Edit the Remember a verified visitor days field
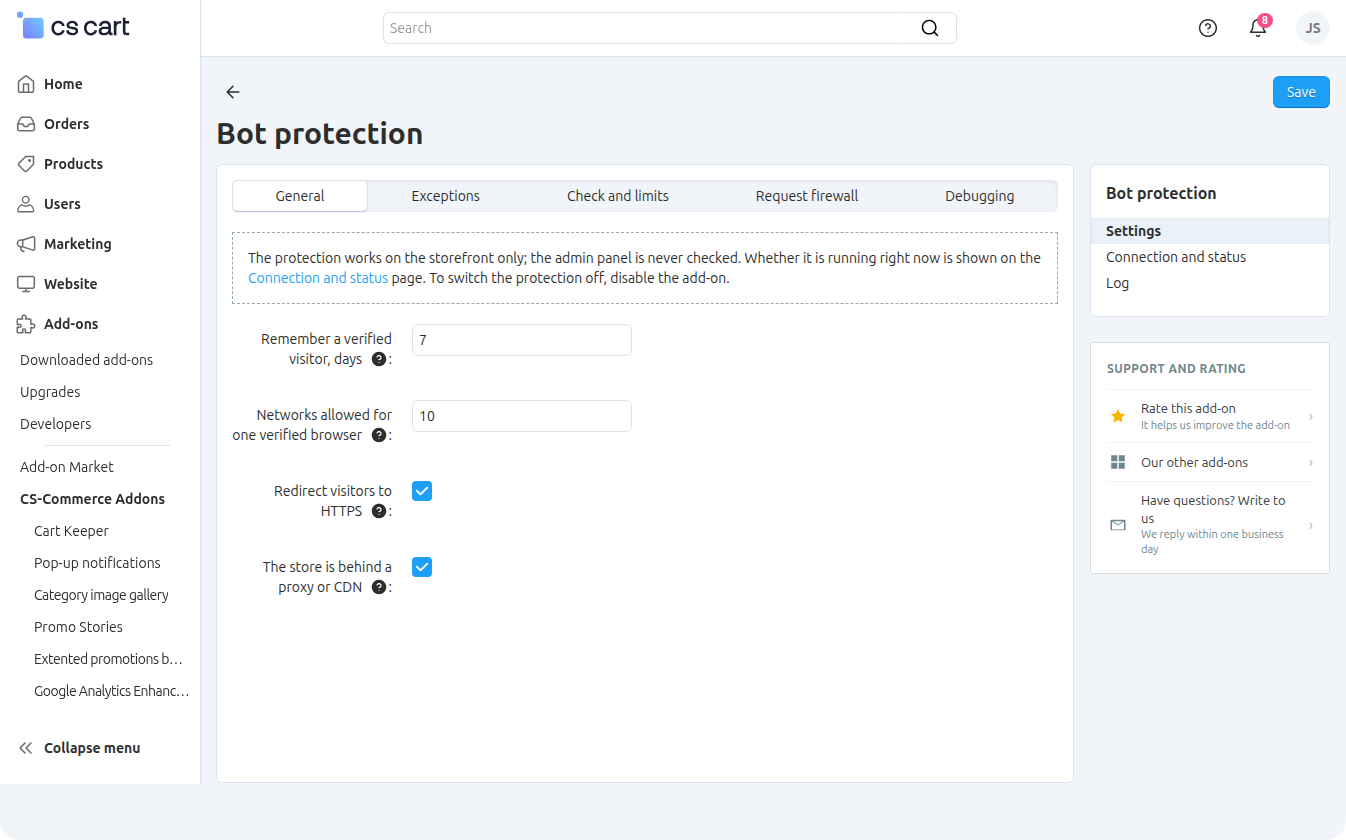1346x840 pixels. (x=522, y=340)
